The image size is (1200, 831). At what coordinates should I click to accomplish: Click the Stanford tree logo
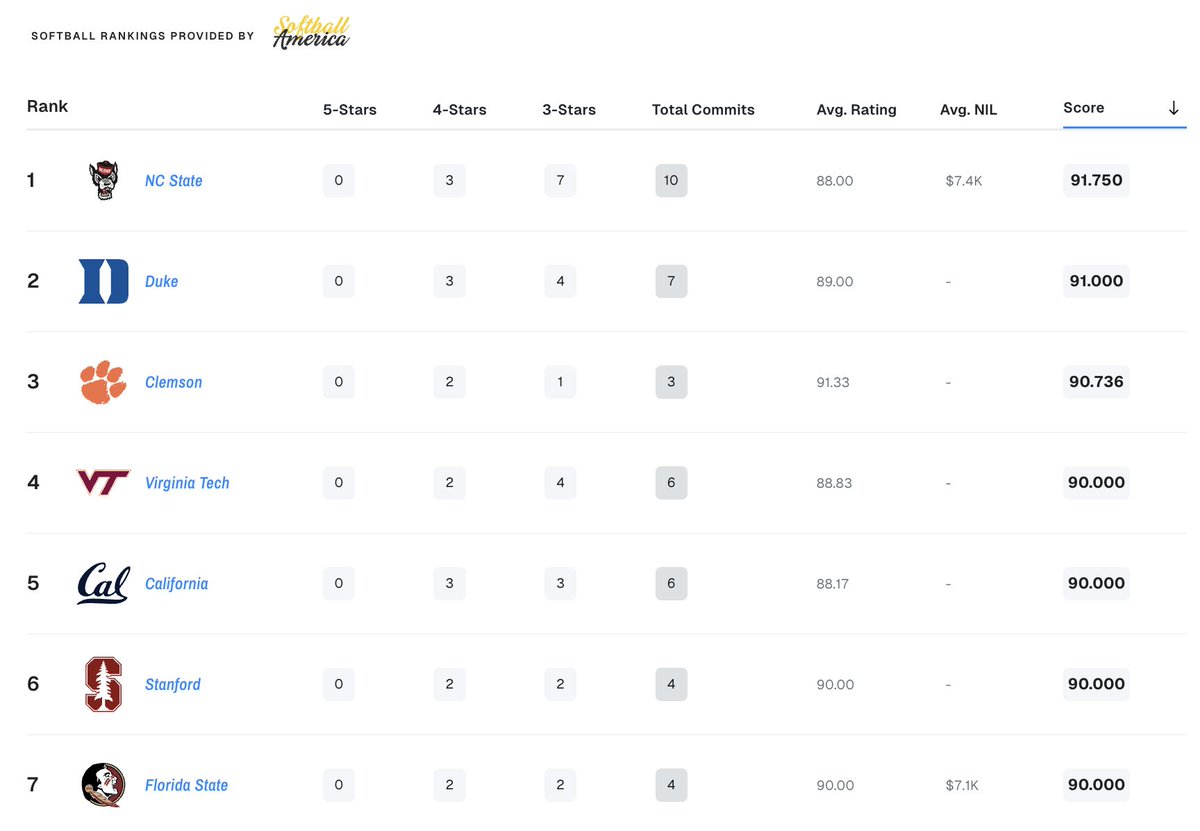(x=103, y=684)
